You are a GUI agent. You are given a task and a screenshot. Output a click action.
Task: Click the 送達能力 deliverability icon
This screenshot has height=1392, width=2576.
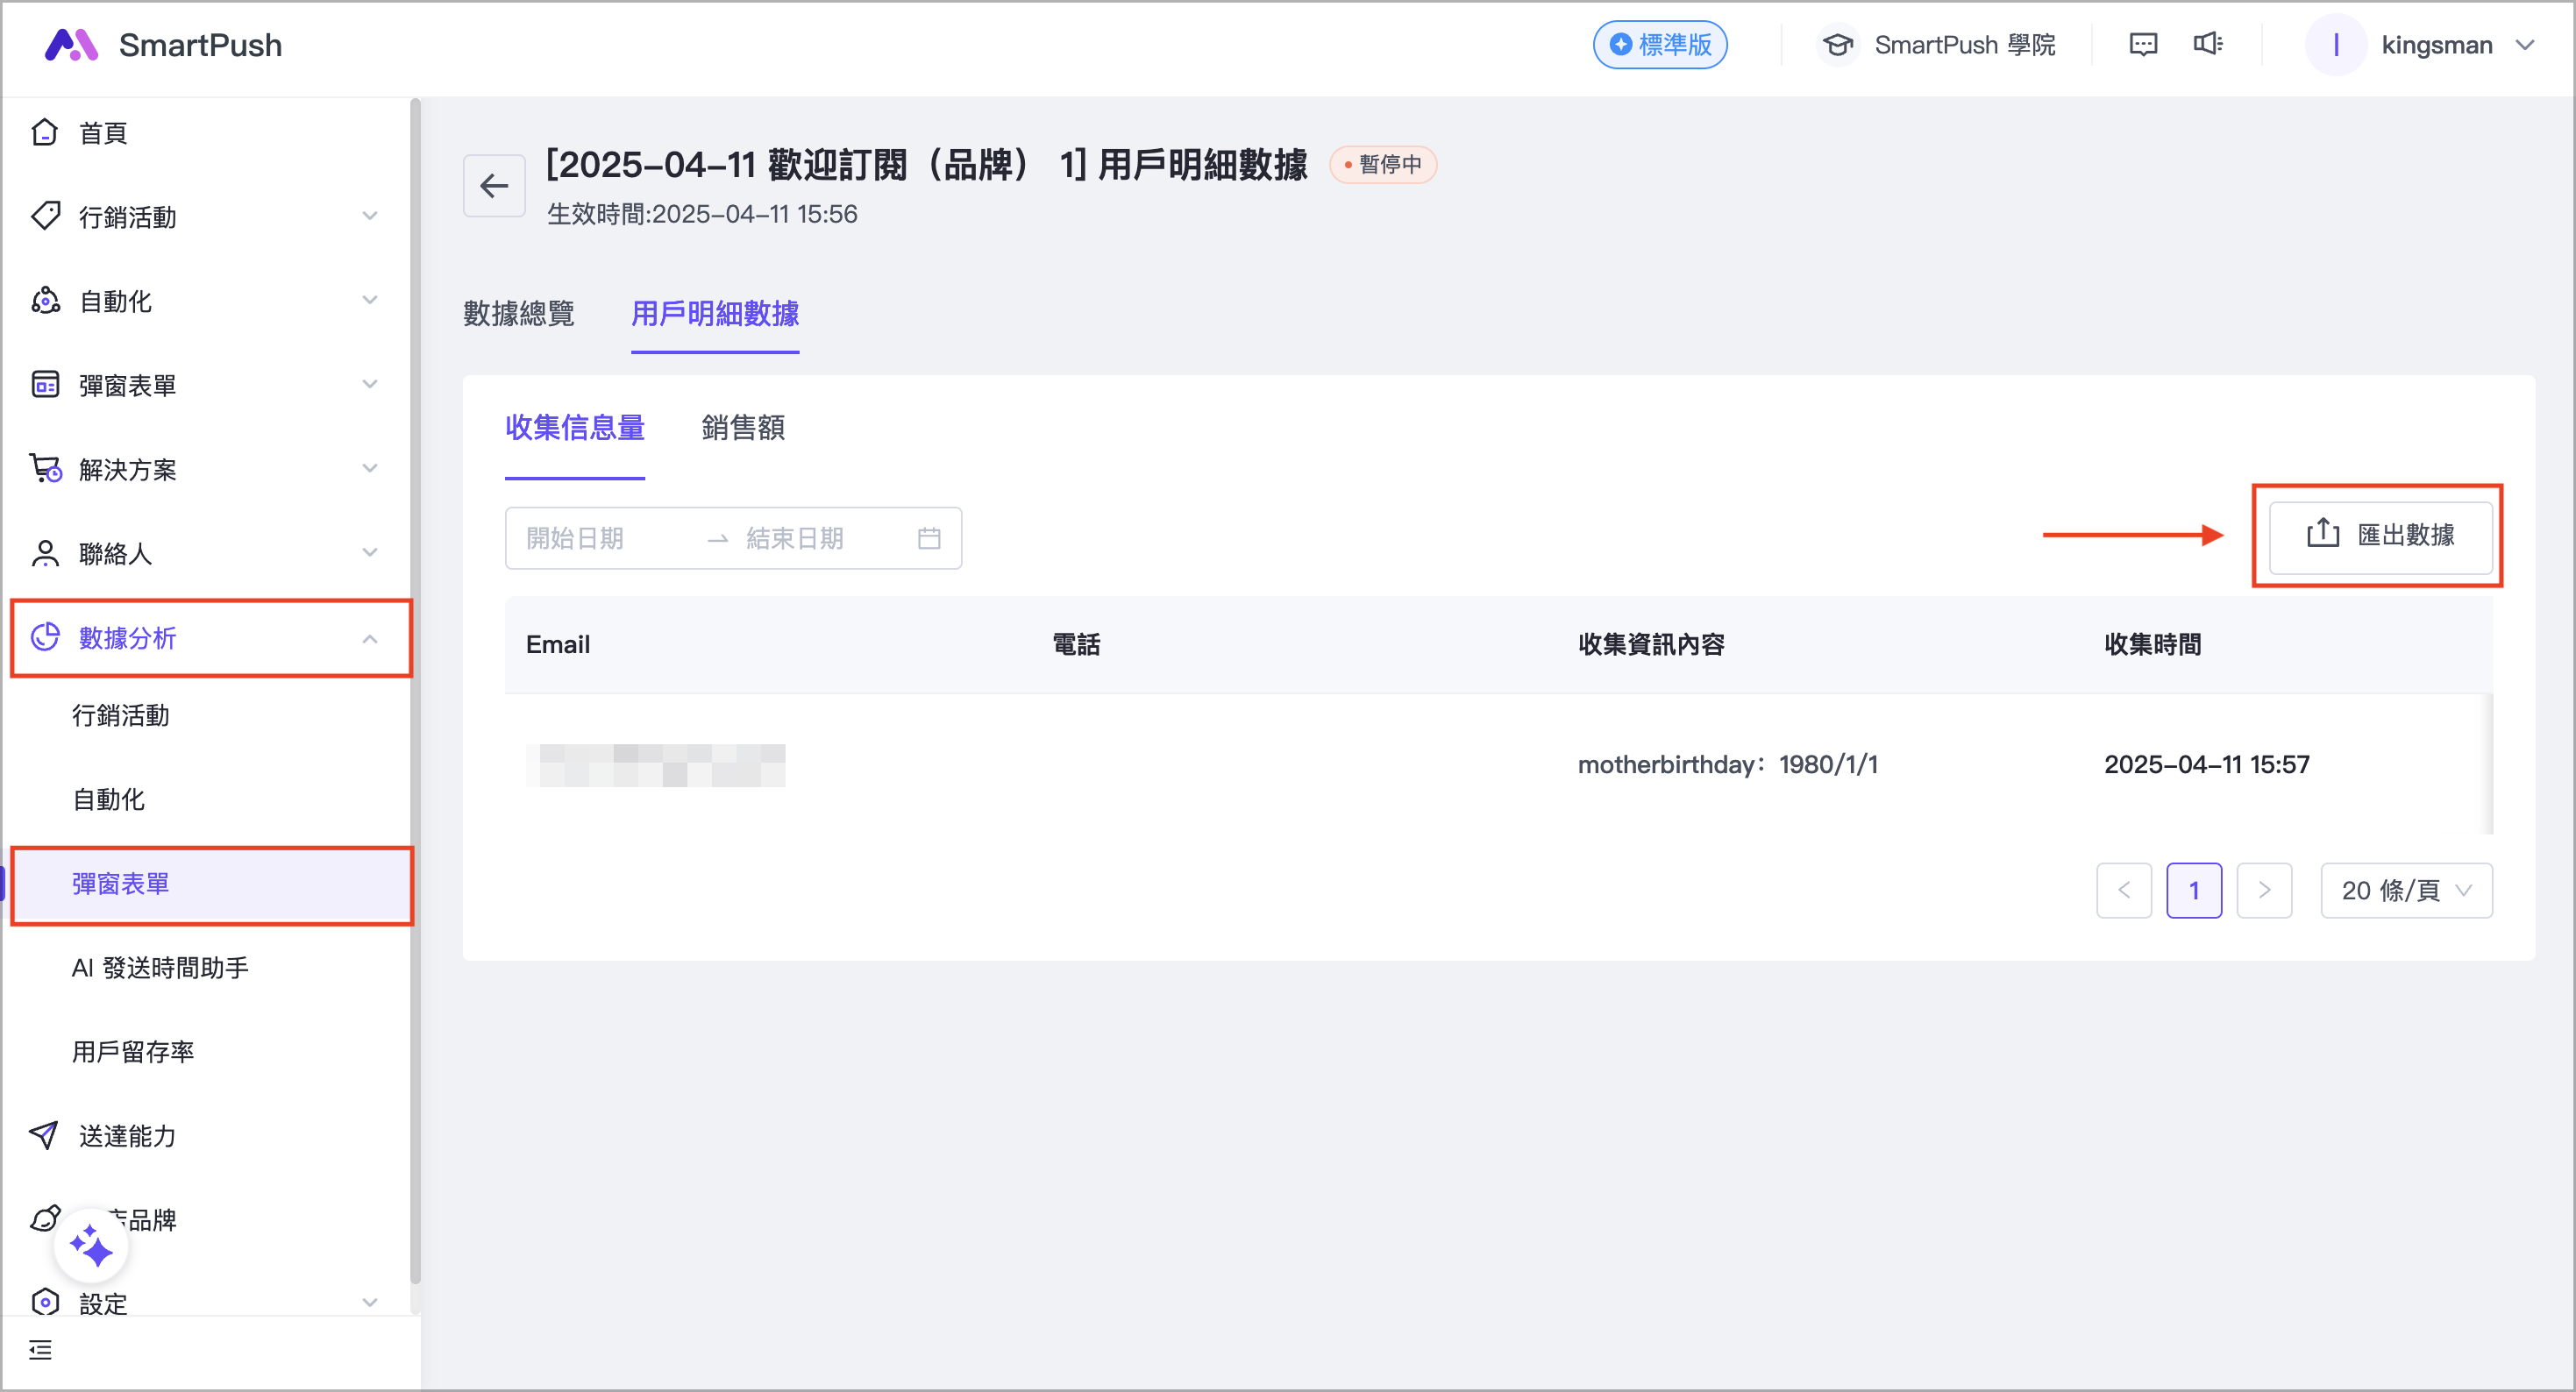tap(44, 1135)
